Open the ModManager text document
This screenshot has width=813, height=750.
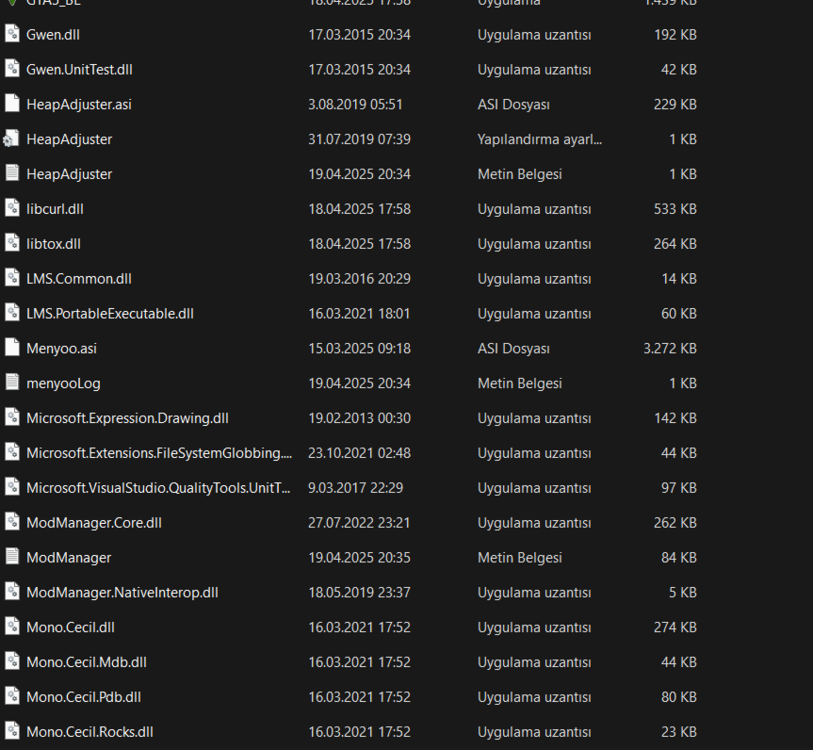pos(67,557)
